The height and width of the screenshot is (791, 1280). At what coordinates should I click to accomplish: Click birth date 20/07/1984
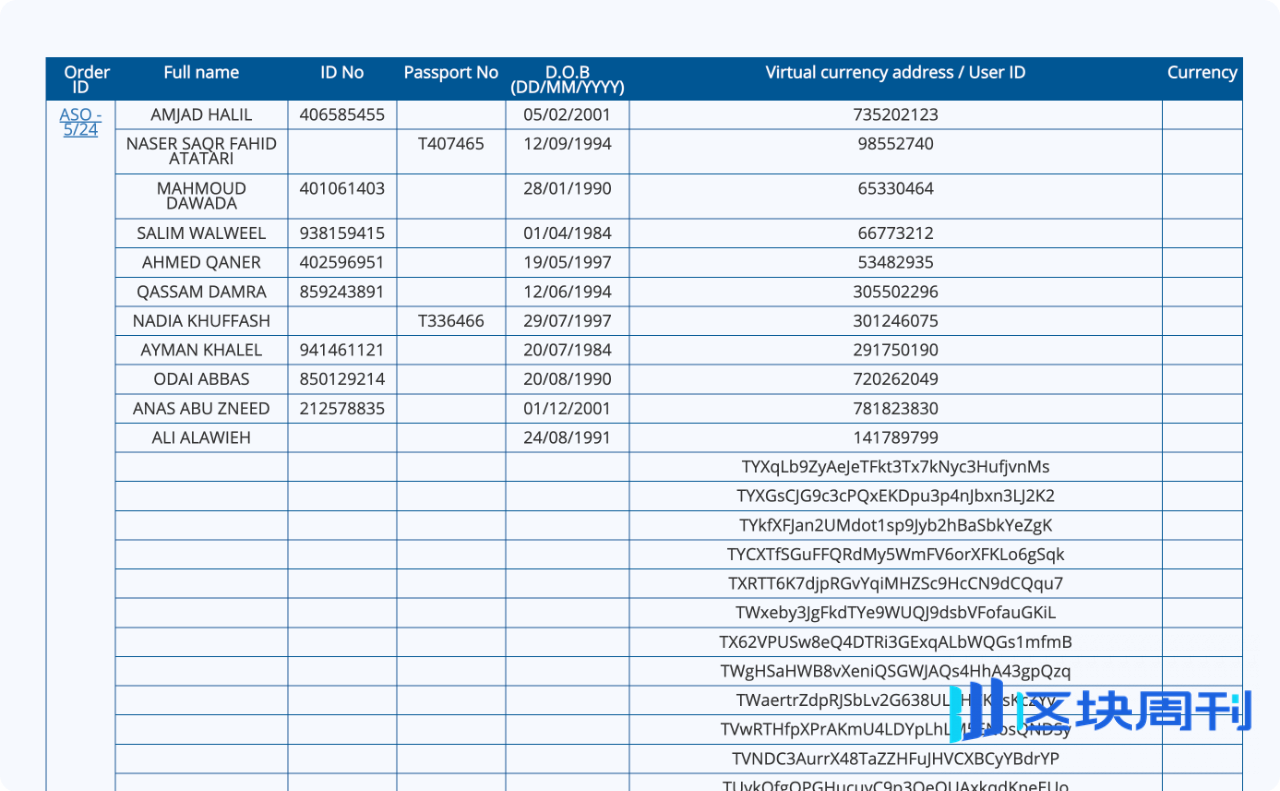point(567,350)
